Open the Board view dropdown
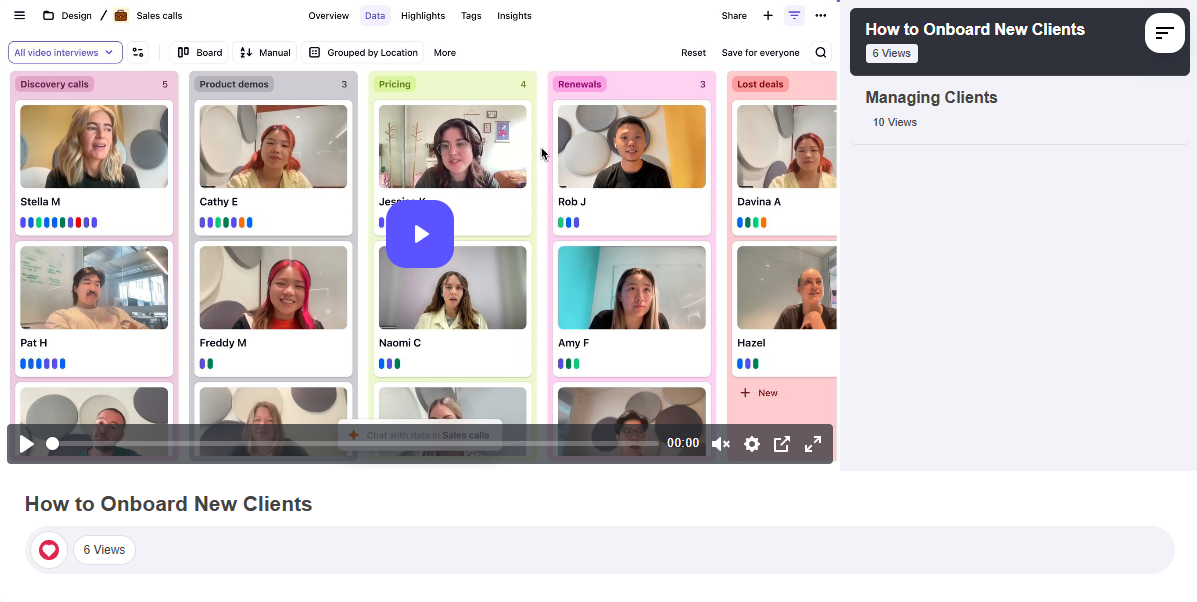1197x602 pixels. [x=201, y=53]
